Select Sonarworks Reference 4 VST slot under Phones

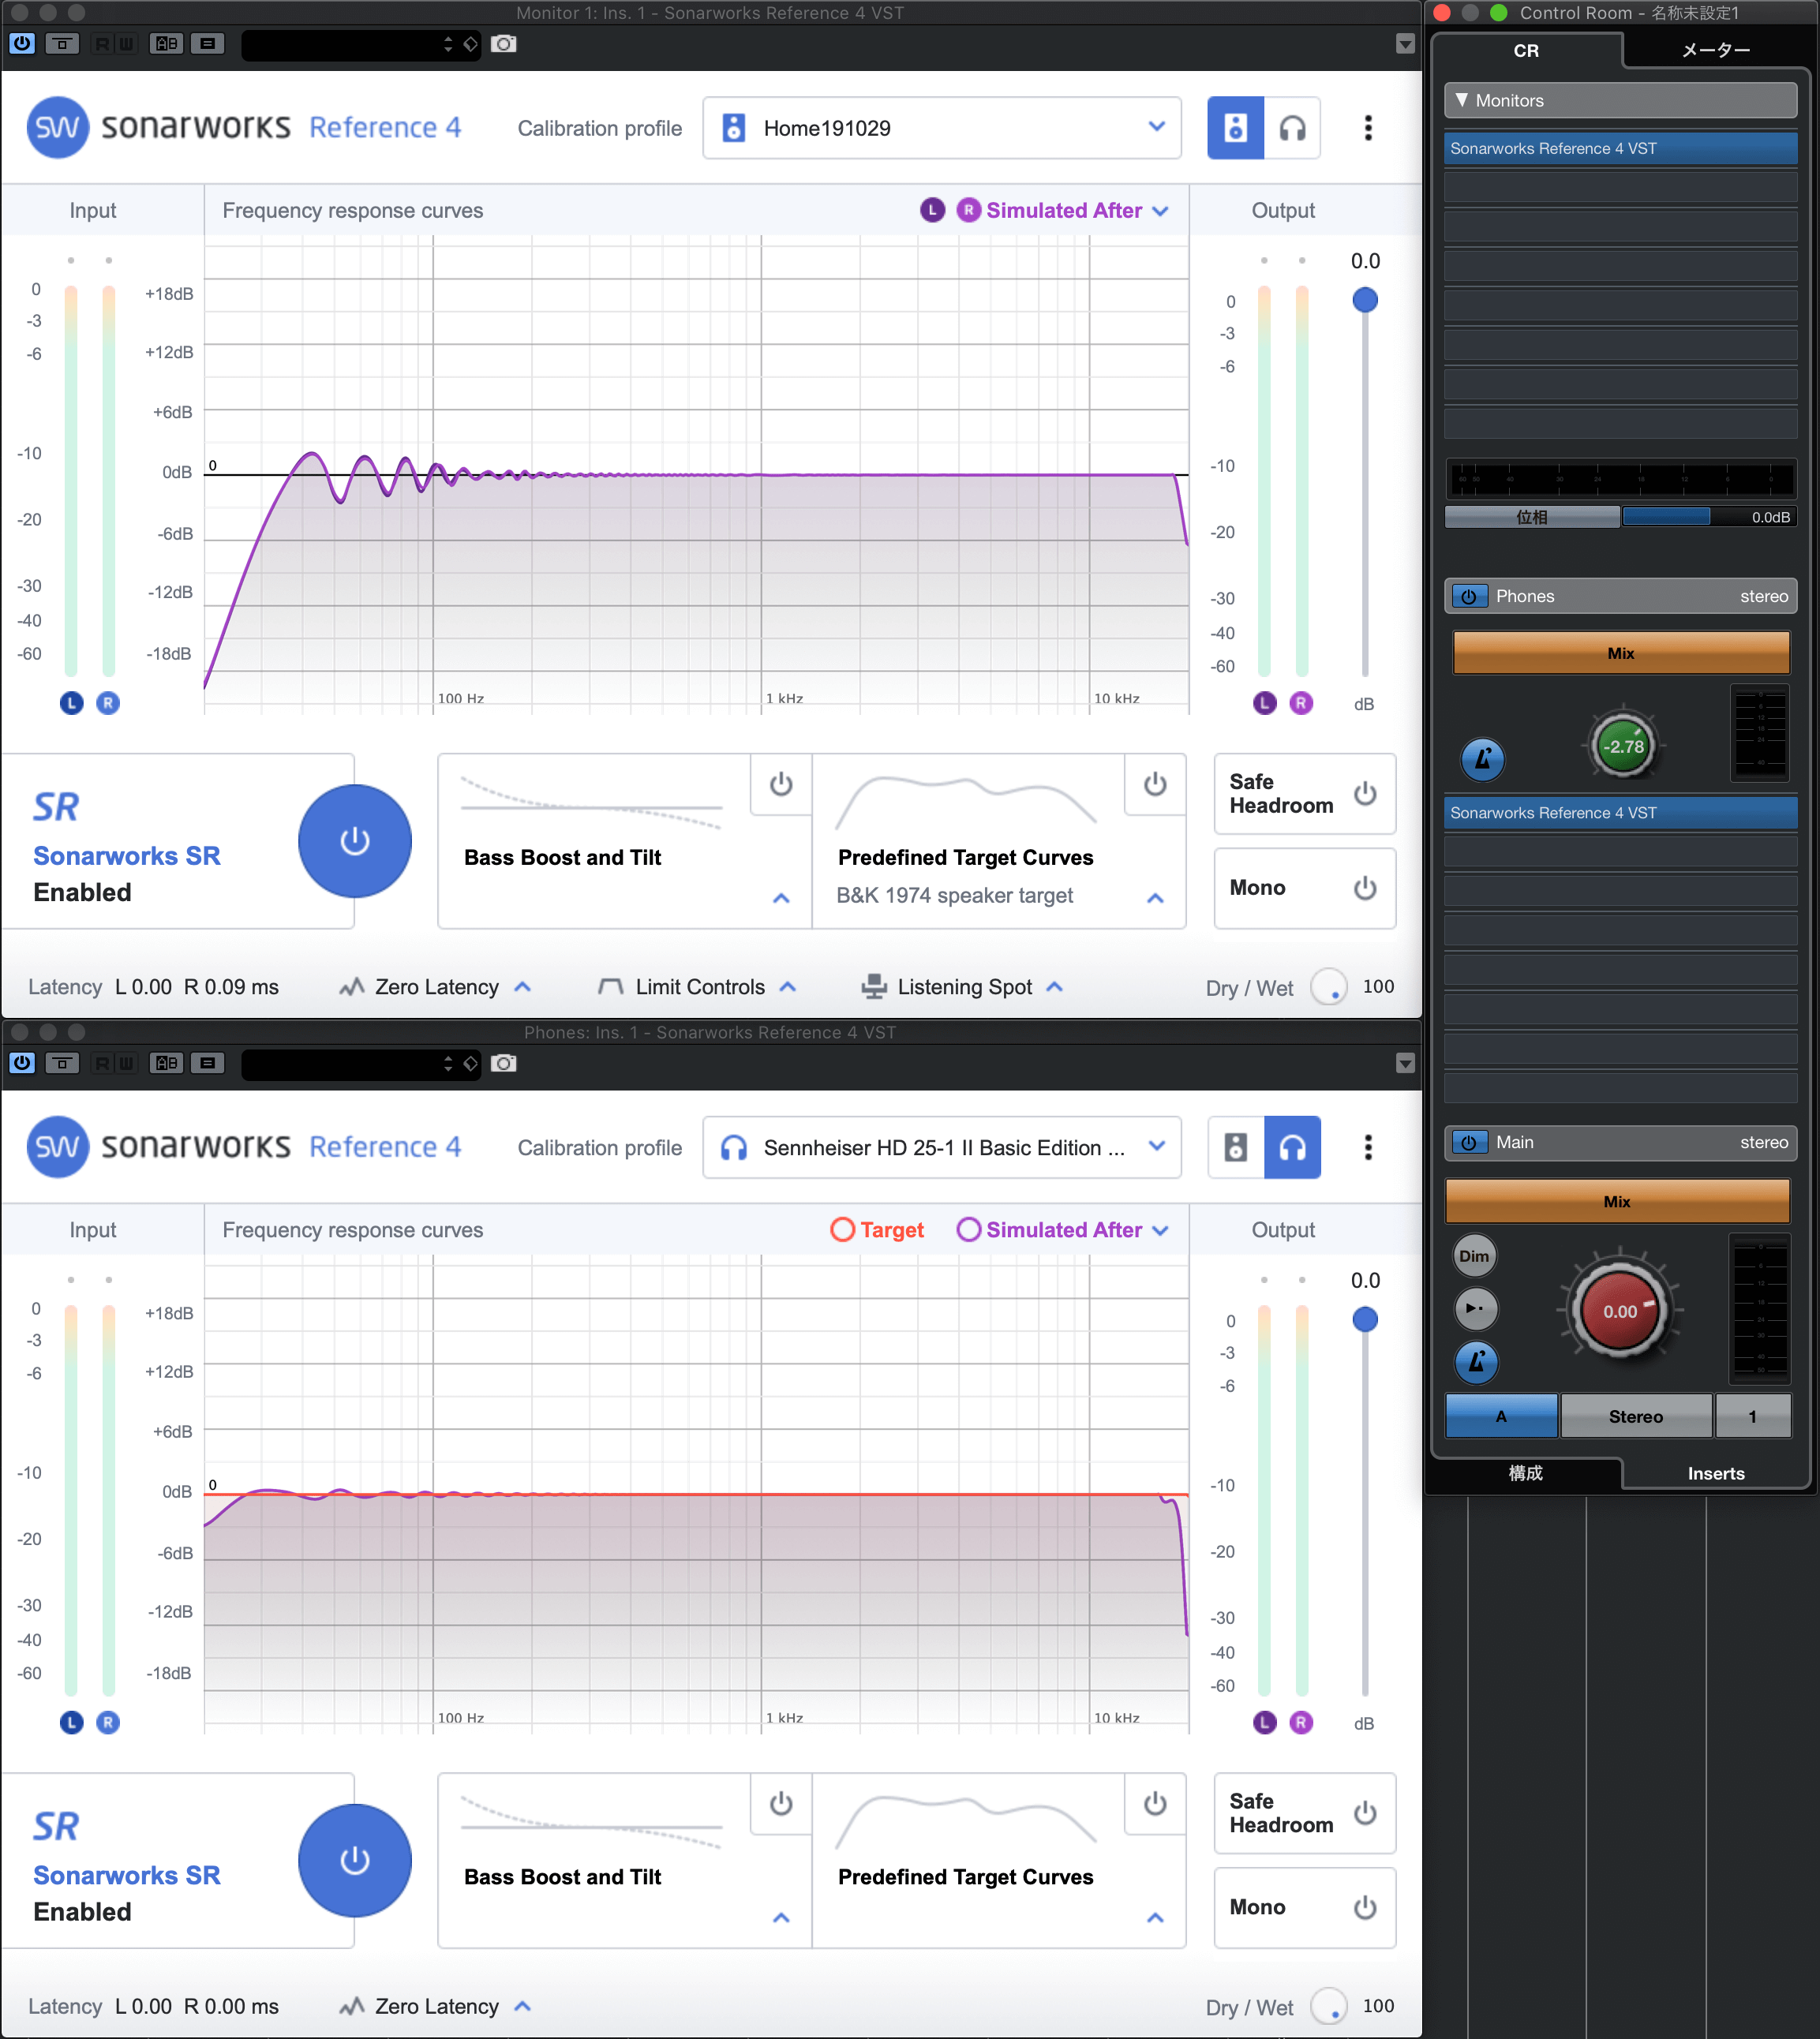1620,813
